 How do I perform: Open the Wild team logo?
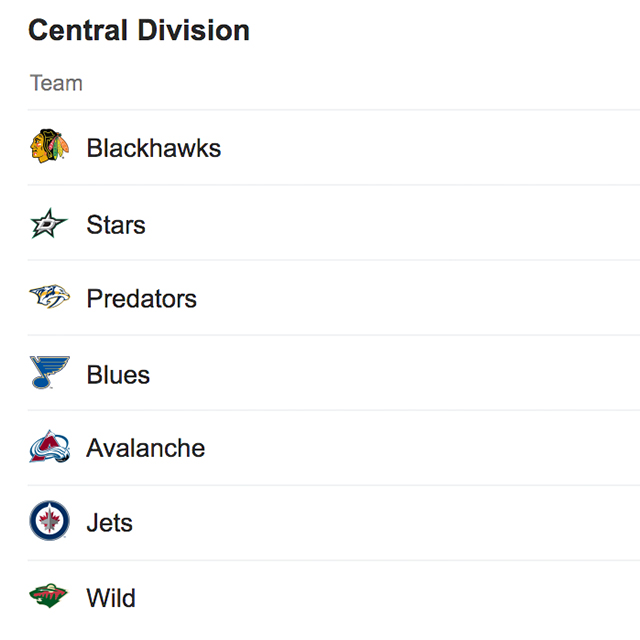tap(49, 598)
